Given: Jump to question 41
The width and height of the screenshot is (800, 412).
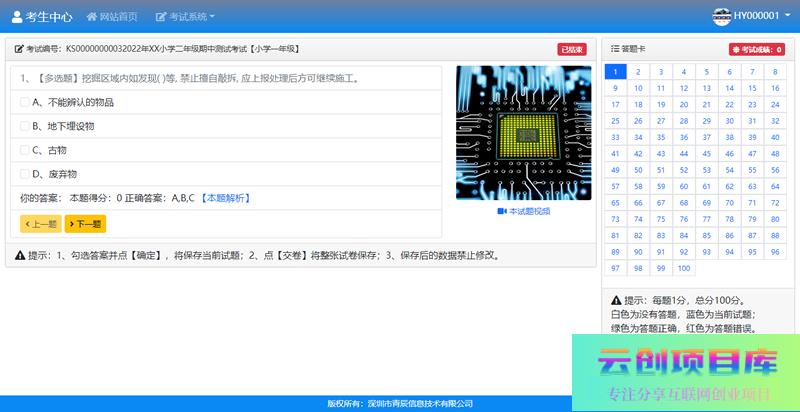Looking at the screenshot, I should [x=615, y=153].
